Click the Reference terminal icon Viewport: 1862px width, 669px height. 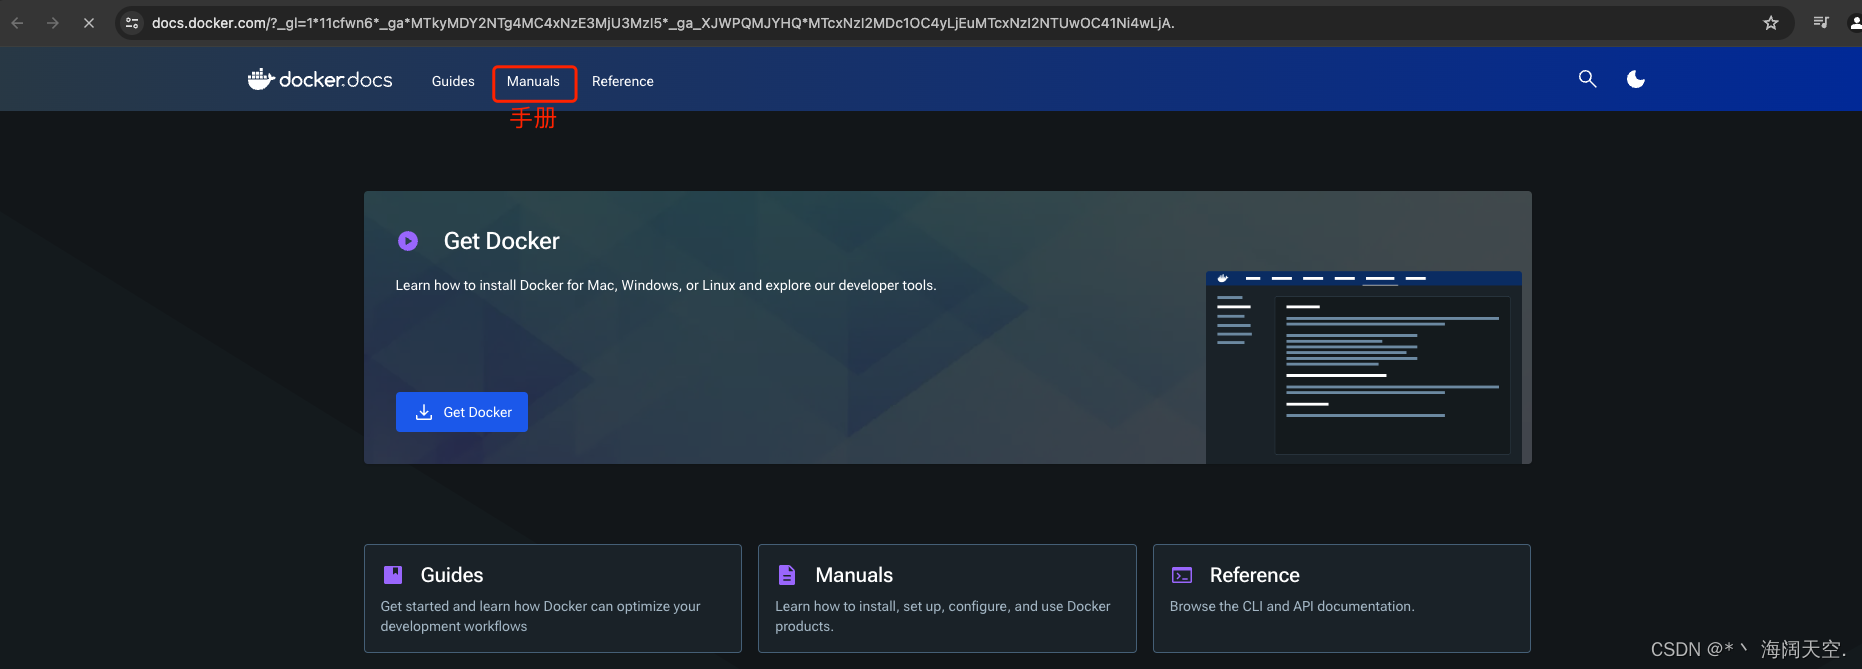click(1182, 575)
